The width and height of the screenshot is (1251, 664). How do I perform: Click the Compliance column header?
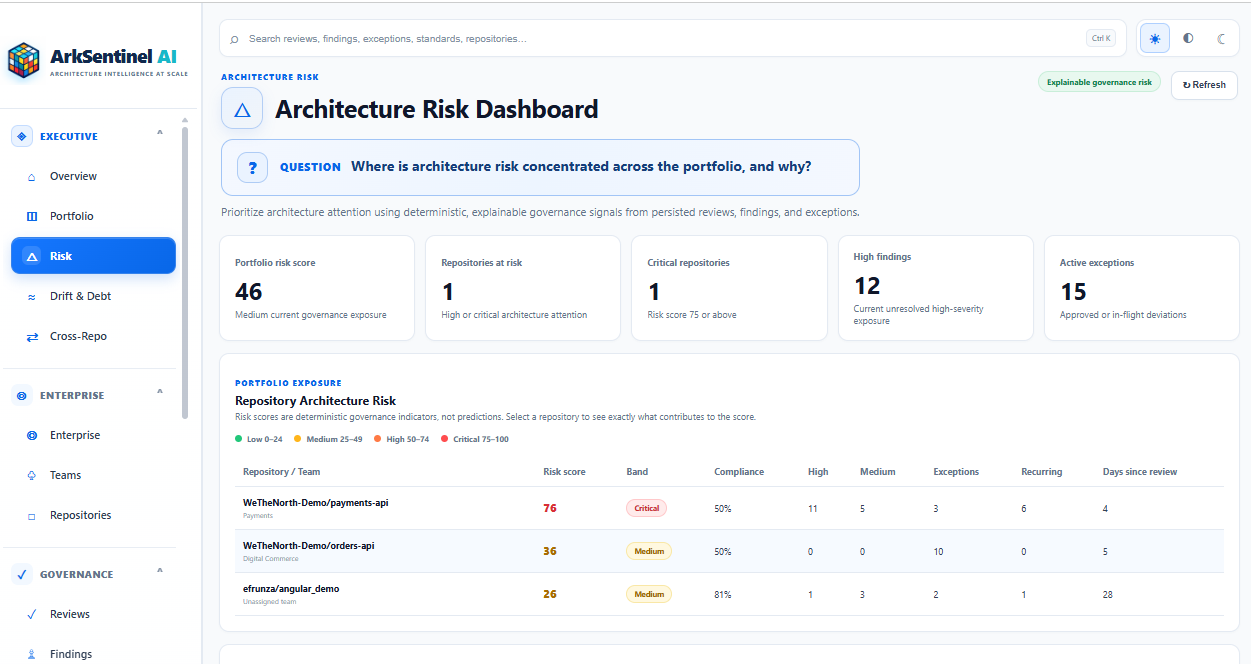tap(739, 471)
